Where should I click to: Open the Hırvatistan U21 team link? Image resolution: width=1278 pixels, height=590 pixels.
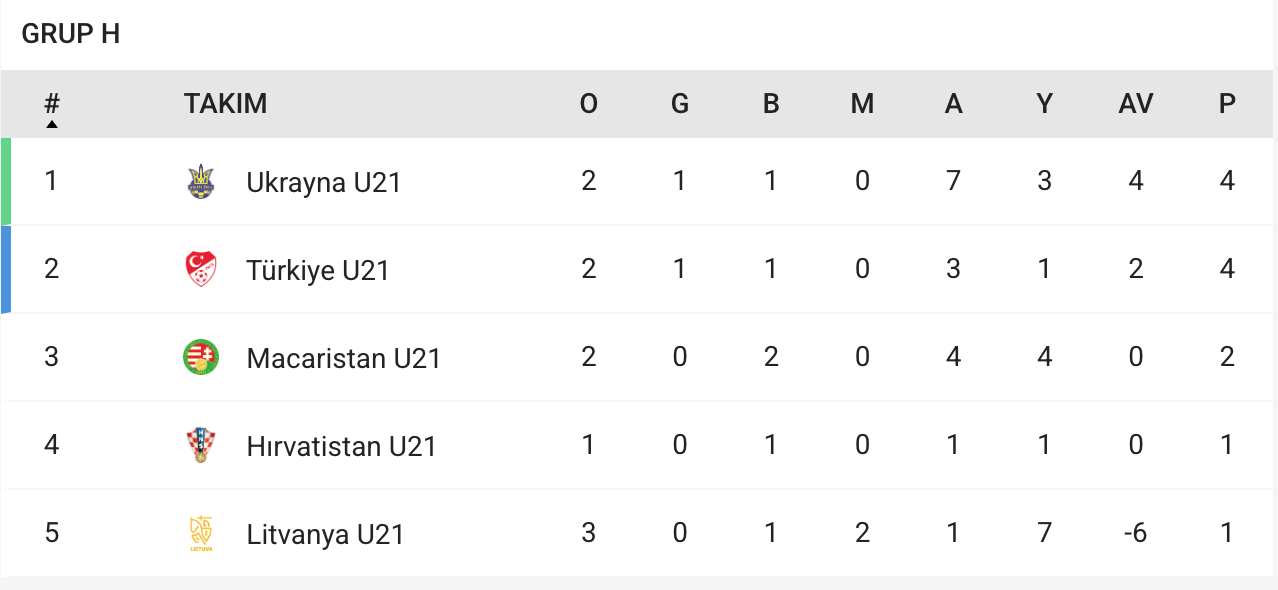point(341,446)
